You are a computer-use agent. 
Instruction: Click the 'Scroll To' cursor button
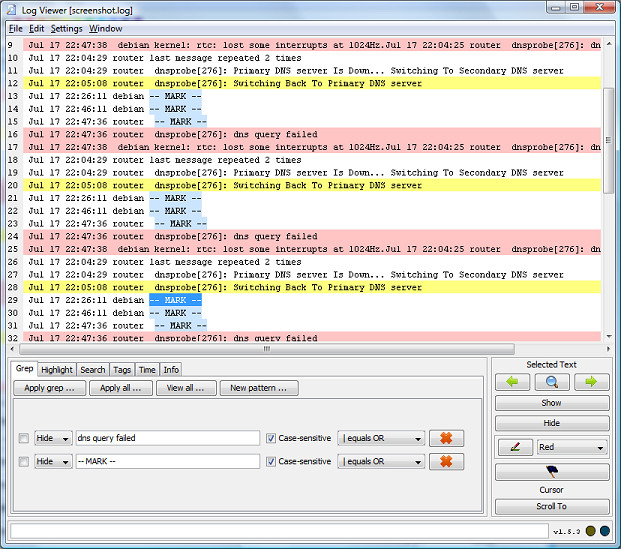pos(552,506)
